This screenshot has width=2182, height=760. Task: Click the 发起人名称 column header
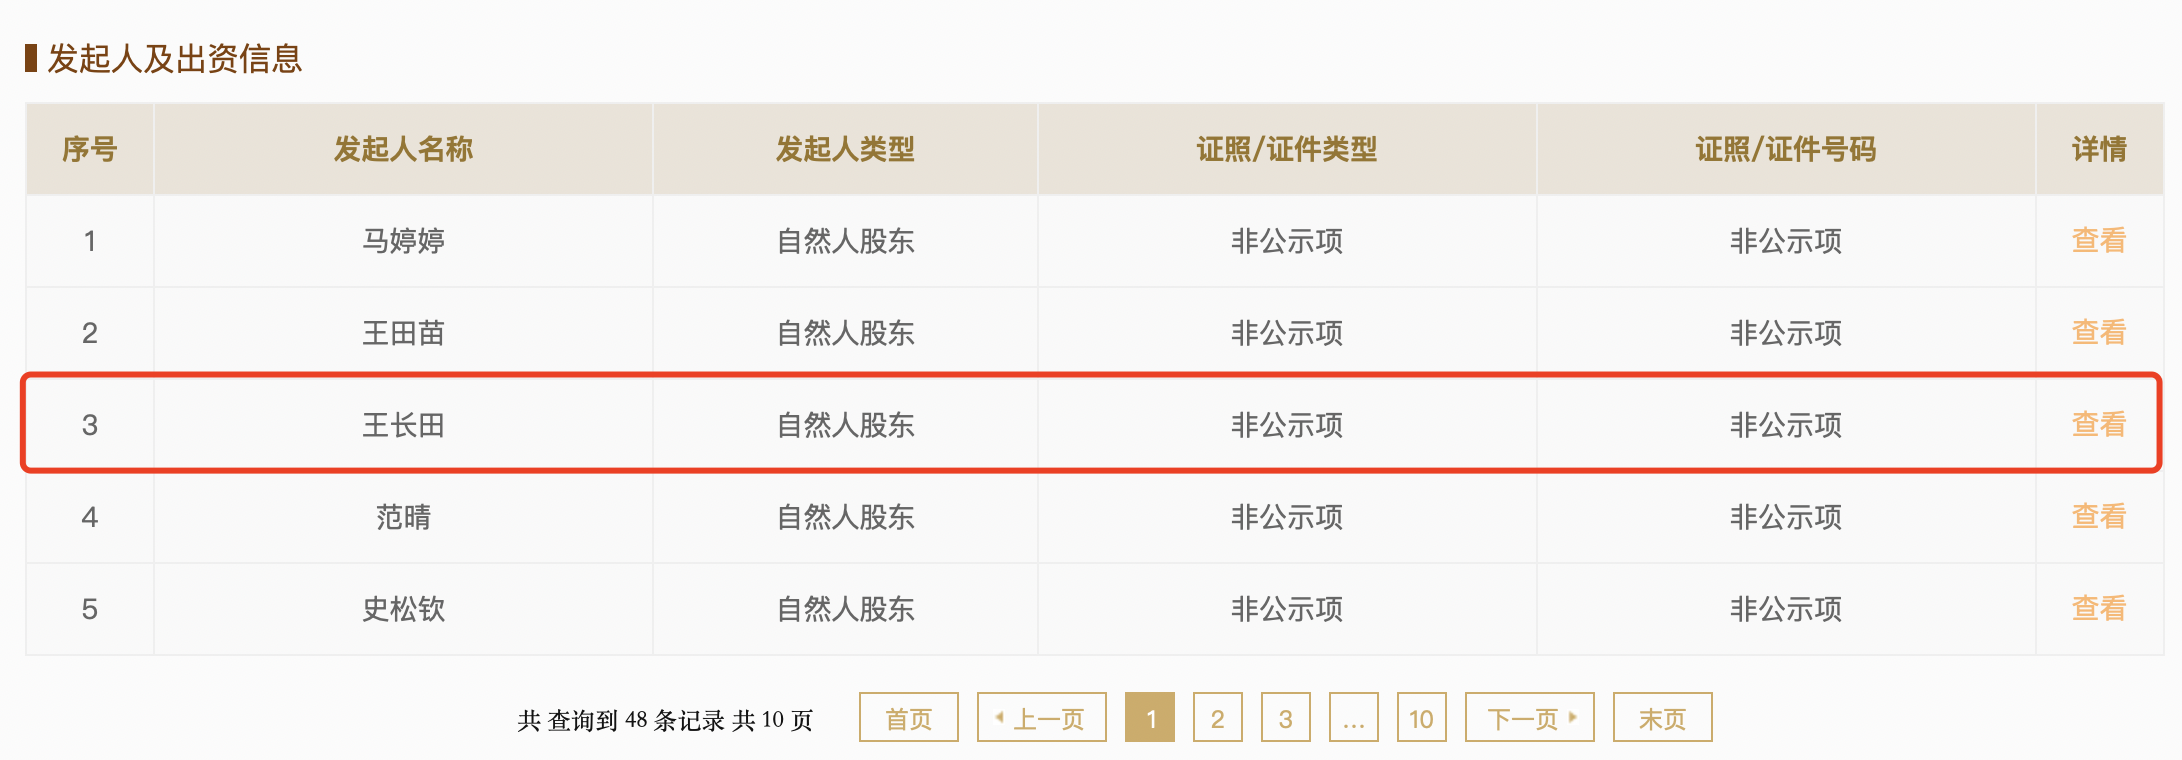[403, 149]
